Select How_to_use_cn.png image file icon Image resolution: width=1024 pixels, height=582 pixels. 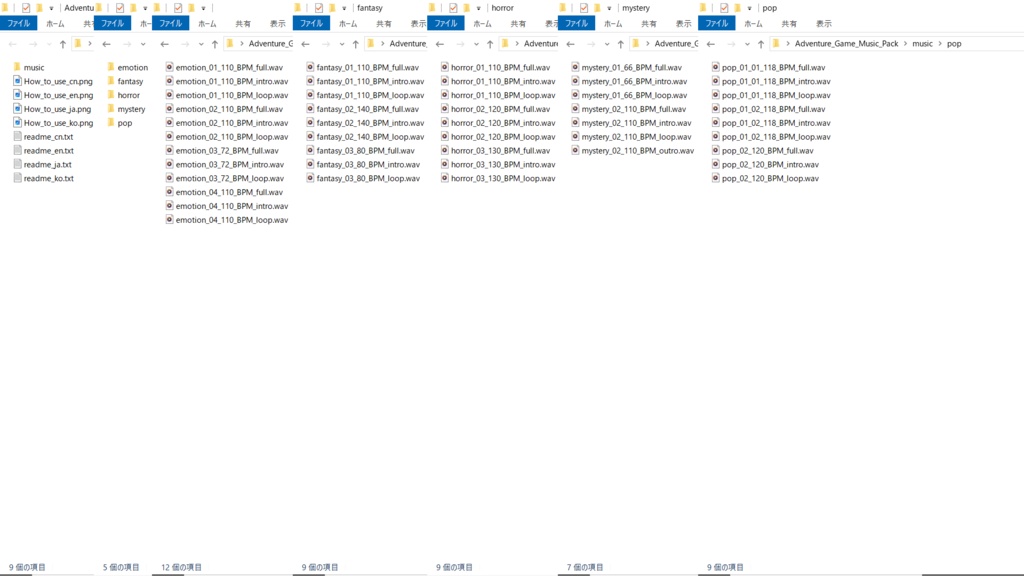tap(18, 81)
